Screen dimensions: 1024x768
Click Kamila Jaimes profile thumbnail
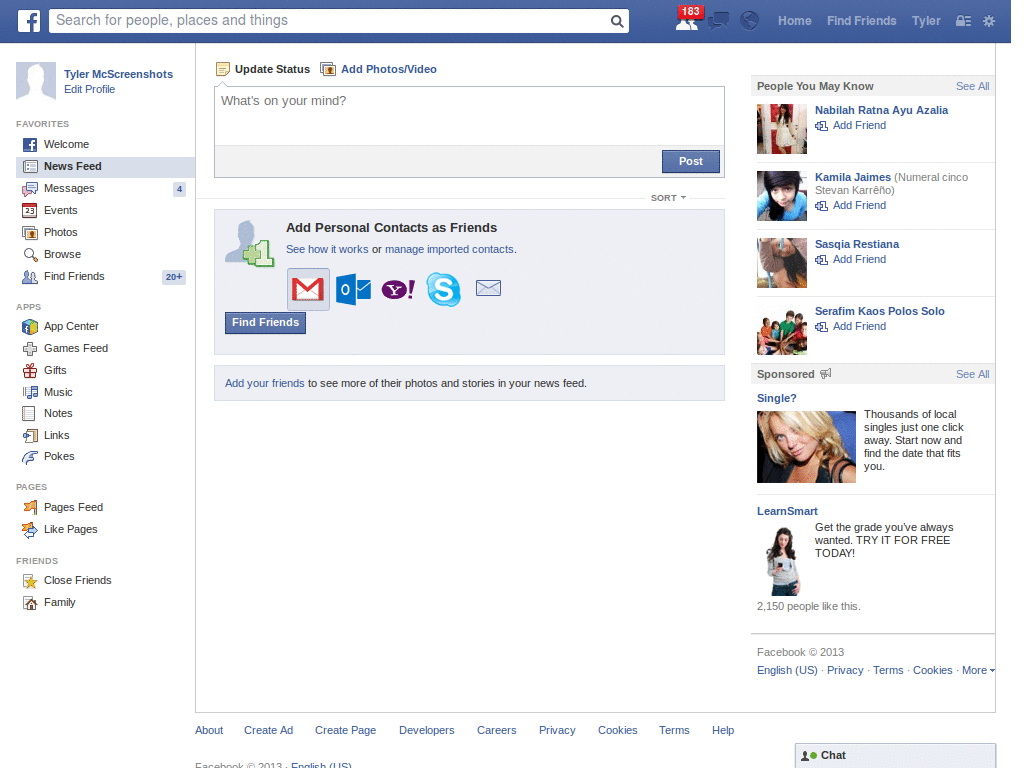[782, 196]
